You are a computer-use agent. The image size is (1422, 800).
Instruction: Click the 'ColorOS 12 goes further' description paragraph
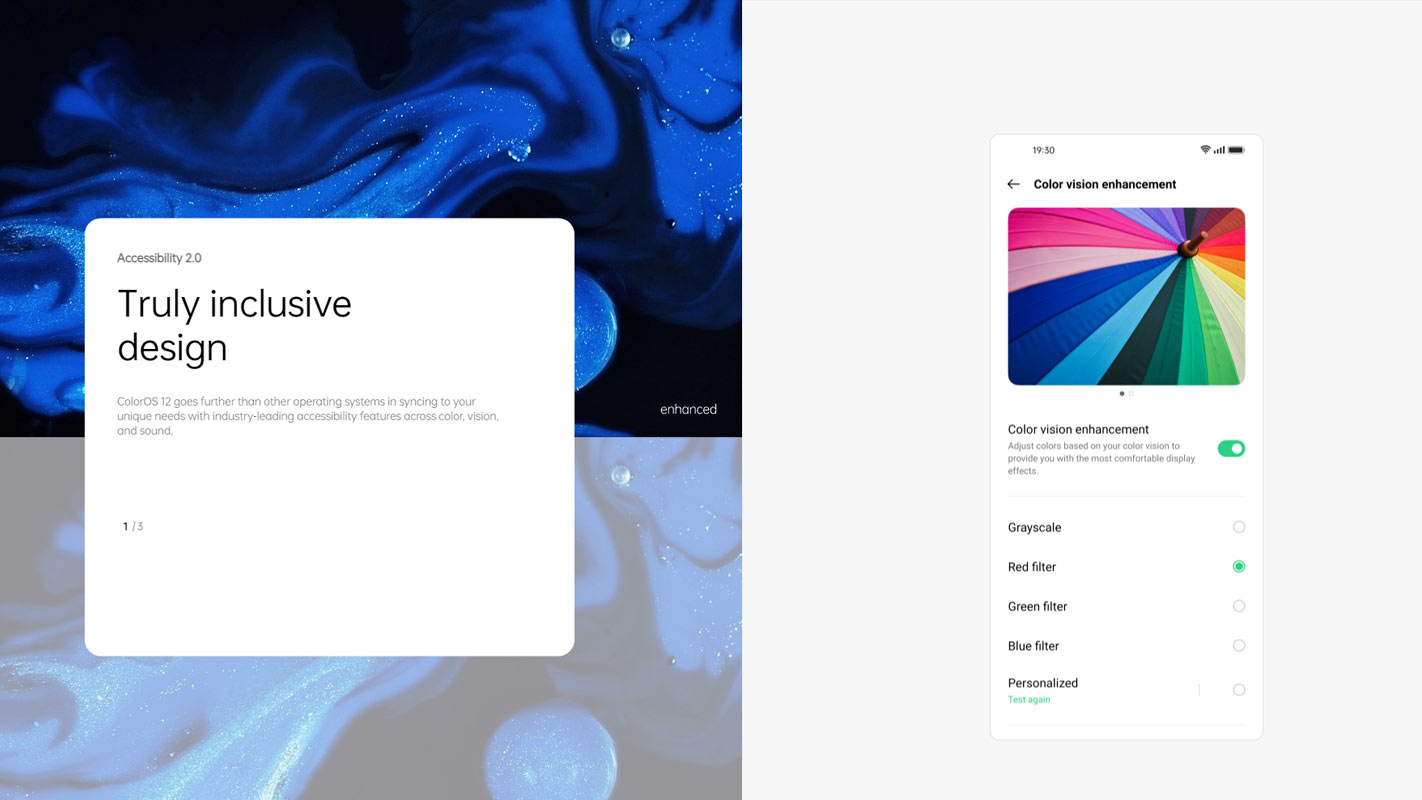click(x=308, y=416)
